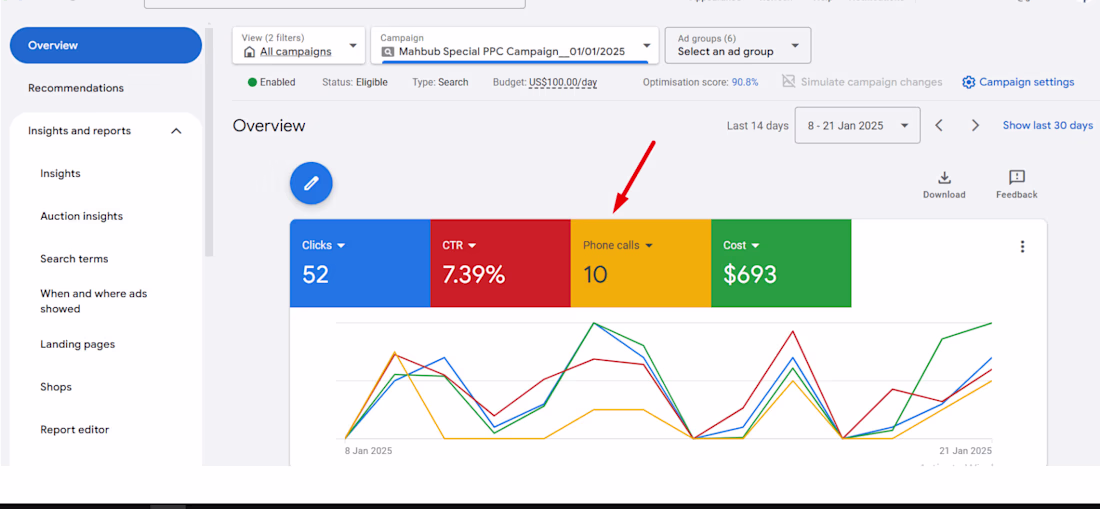
Task: Click the Campaign settings link
Action: click(1026, 82)
